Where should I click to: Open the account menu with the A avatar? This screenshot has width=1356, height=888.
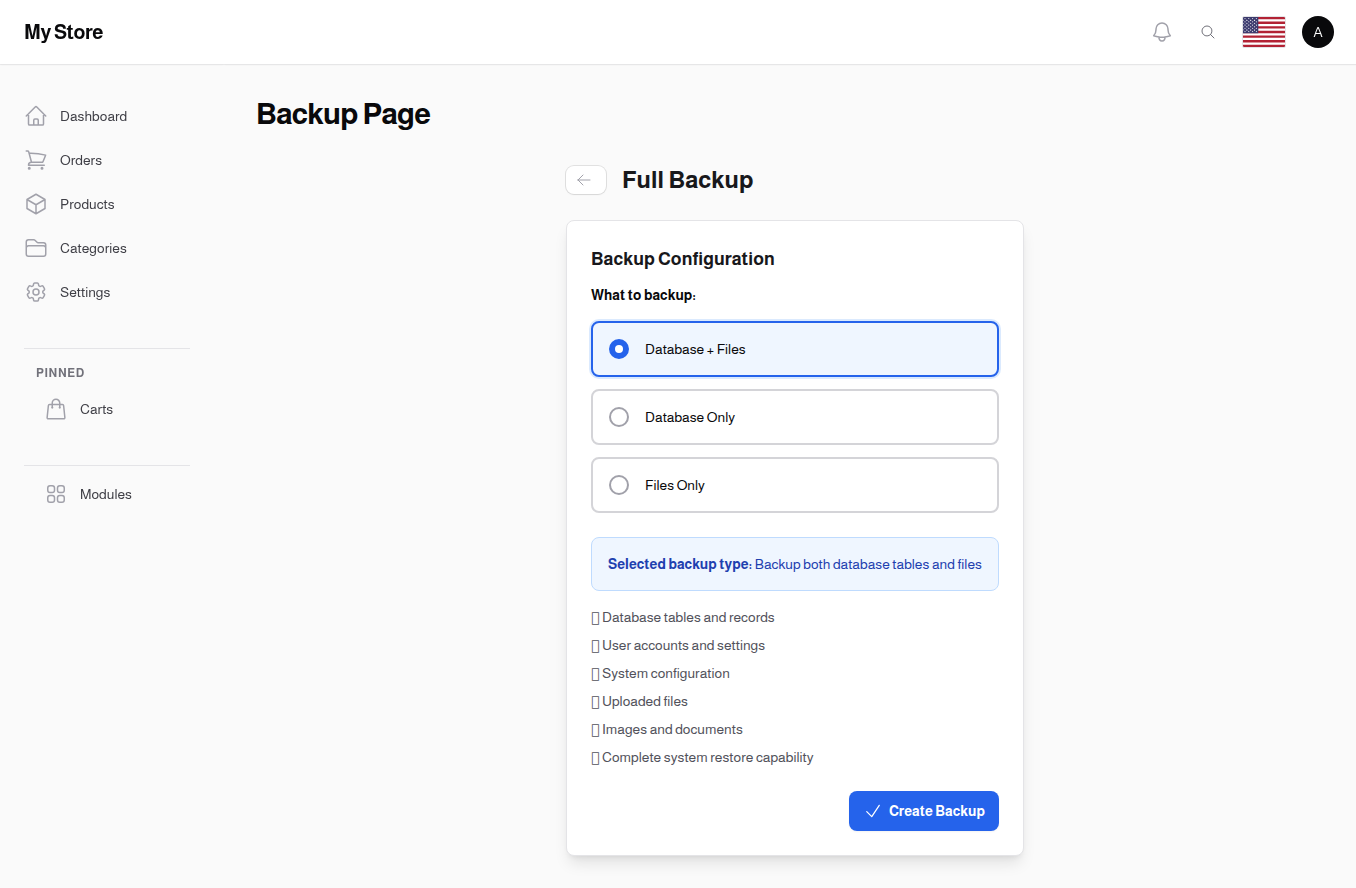click(x=1317, y=31)
